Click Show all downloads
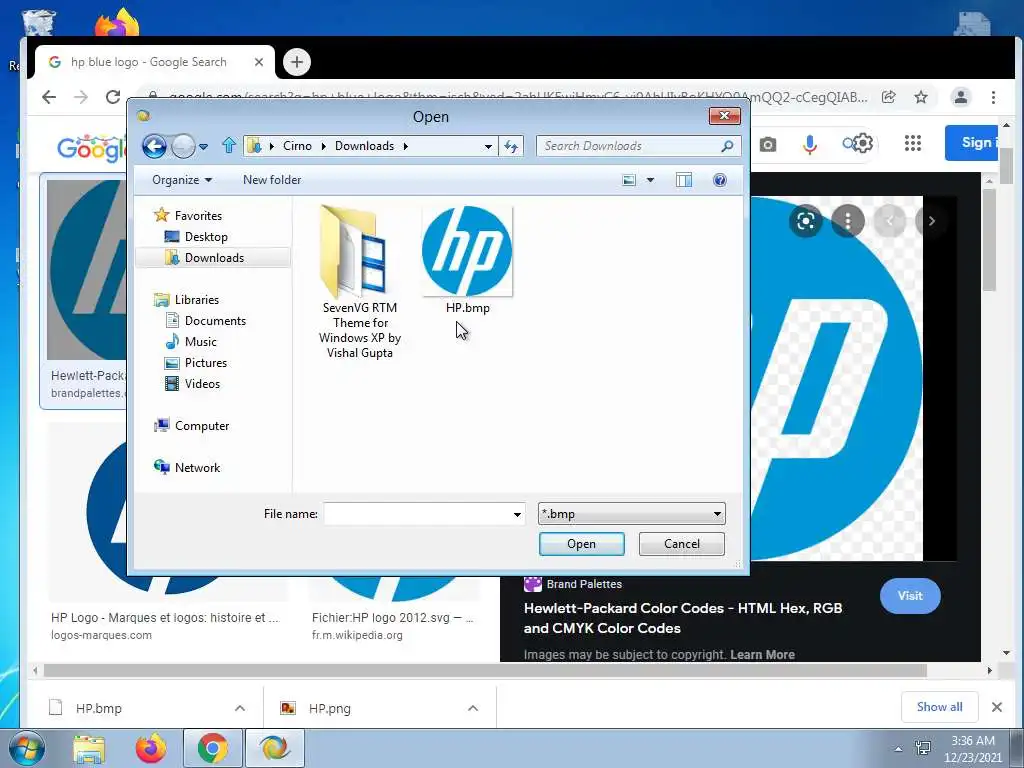The image size is (1024, 768). pyautogui.click(x=939, y=707)
